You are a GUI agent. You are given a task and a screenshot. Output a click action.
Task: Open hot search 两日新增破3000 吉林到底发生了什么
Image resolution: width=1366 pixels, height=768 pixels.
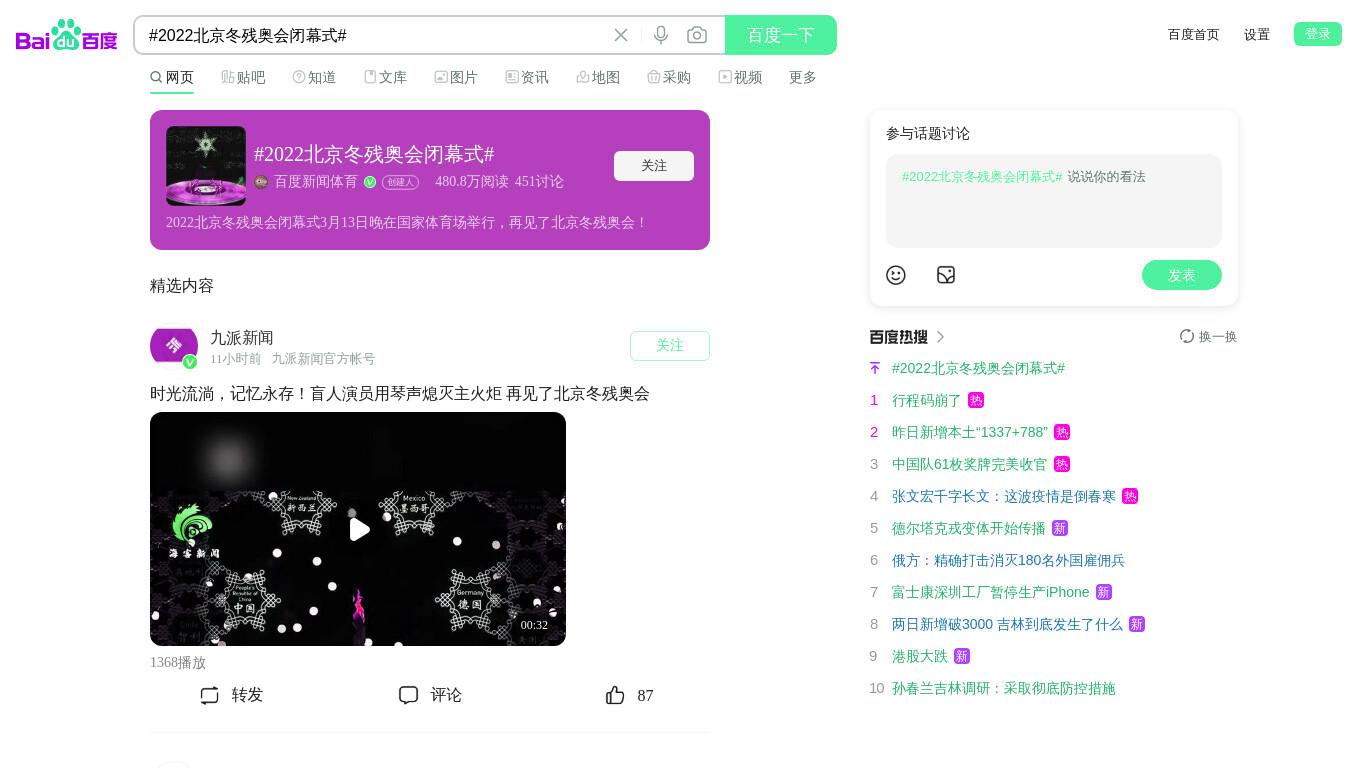1007,624
